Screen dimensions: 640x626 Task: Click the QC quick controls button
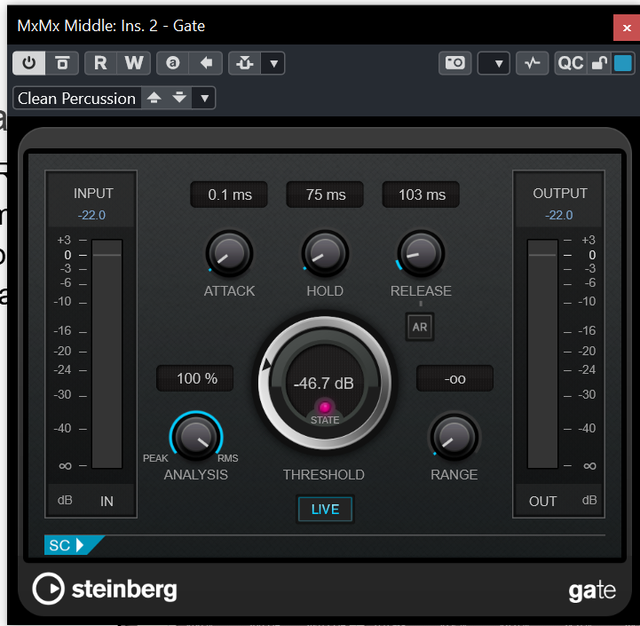[571, 63]
